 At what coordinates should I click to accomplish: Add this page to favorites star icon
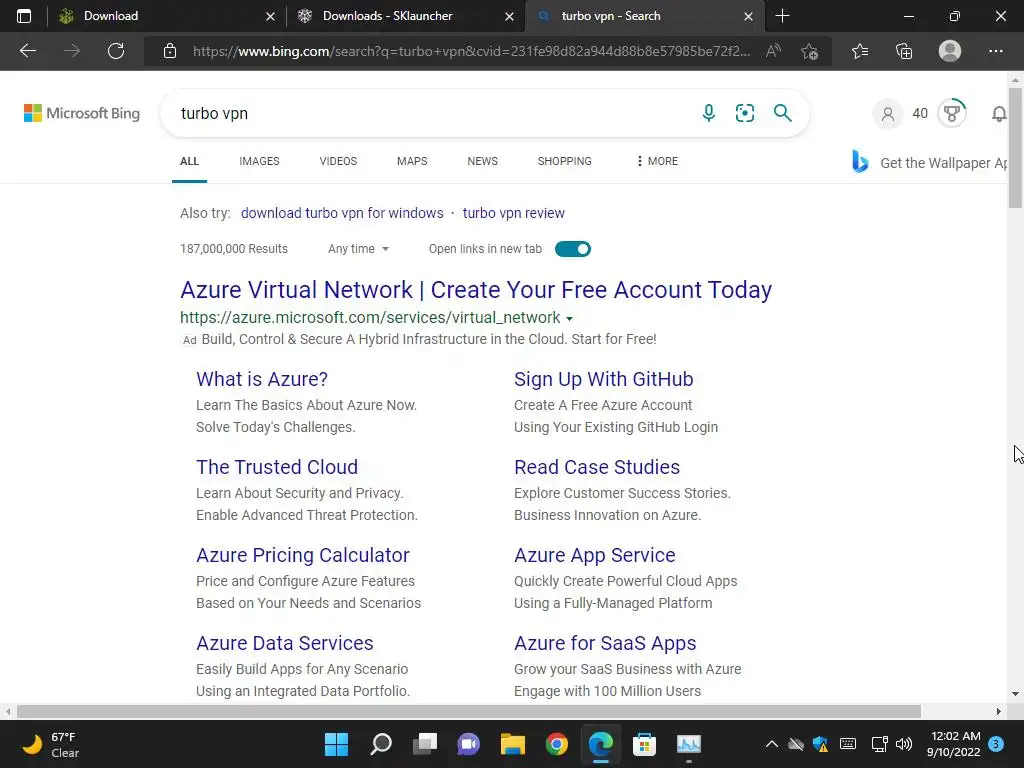tap(810, 51)
